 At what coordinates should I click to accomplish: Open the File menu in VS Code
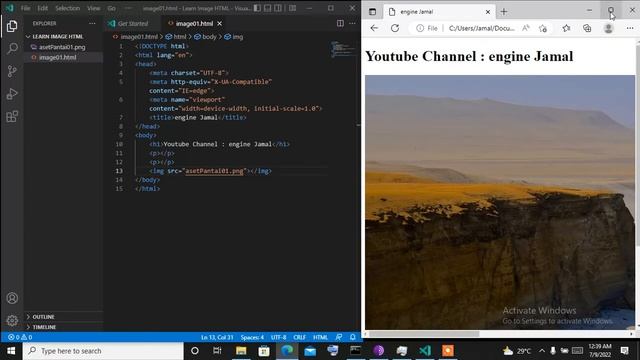click(x=25, y=8)
